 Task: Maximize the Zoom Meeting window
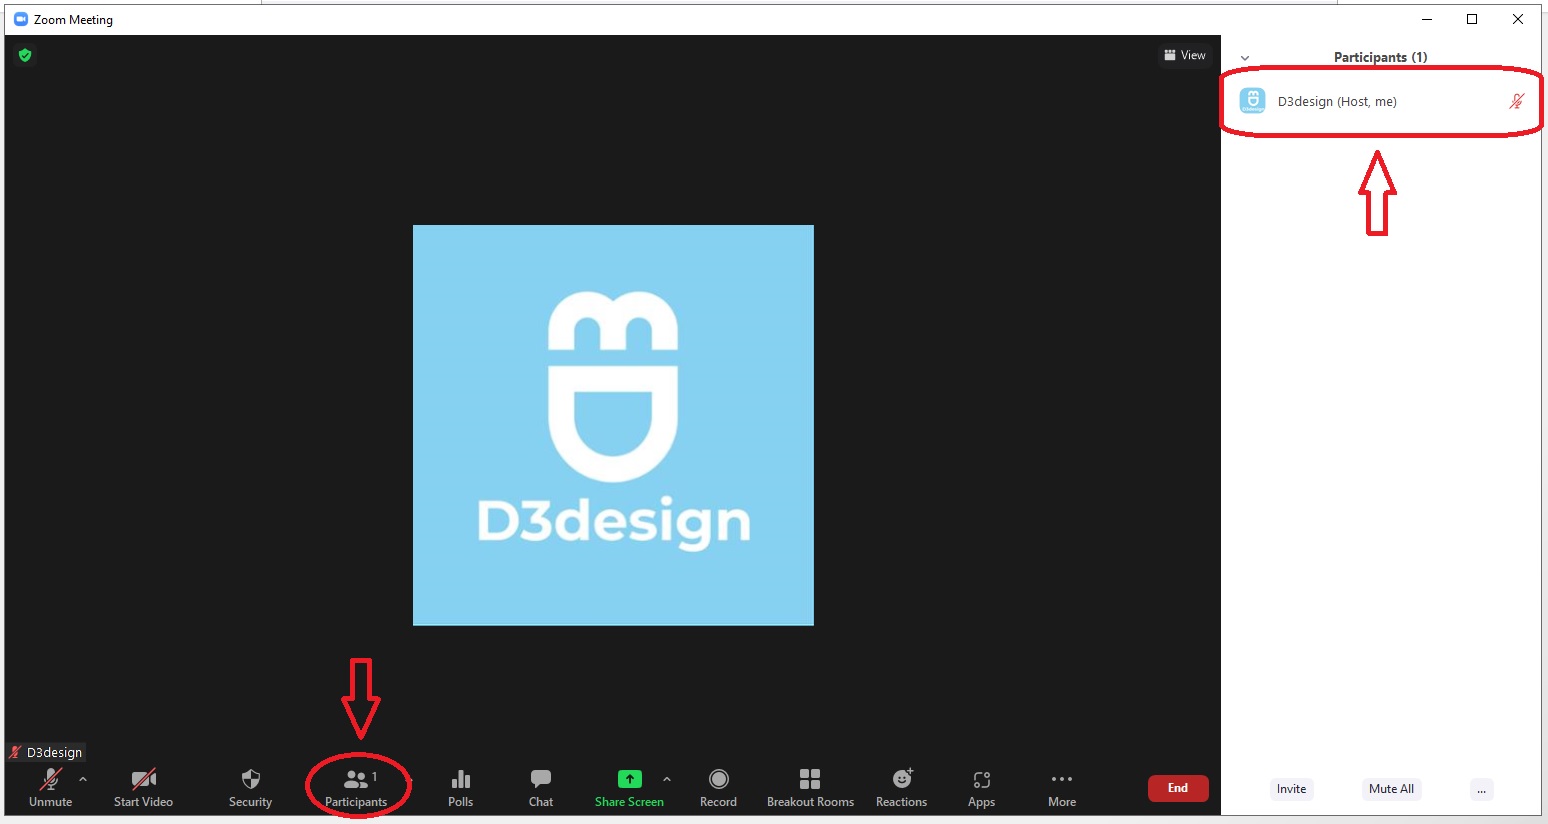pyautogui.click(x=1472, y=19)
